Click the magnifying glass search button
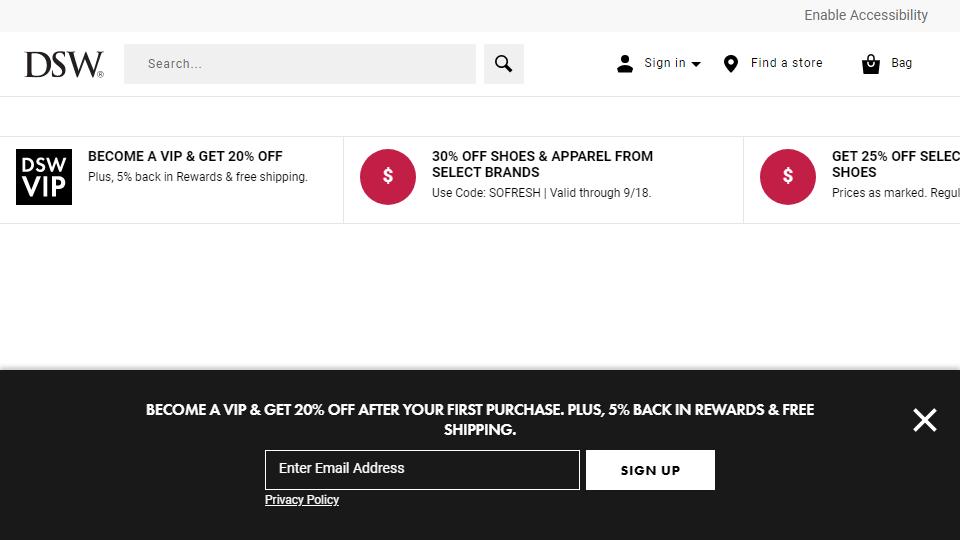Viewport: 960px width, 540px height. pyautogui.click(x=503, y=64)
